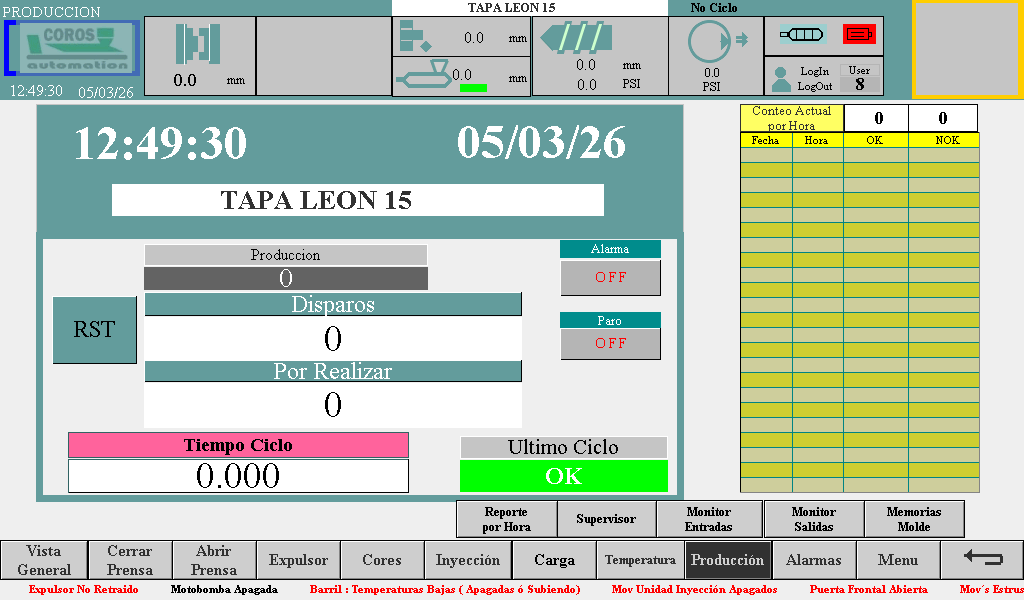1024x600 pixels.
Task: Click the Por Realizar value field
Action: click(x=333, y=405)
